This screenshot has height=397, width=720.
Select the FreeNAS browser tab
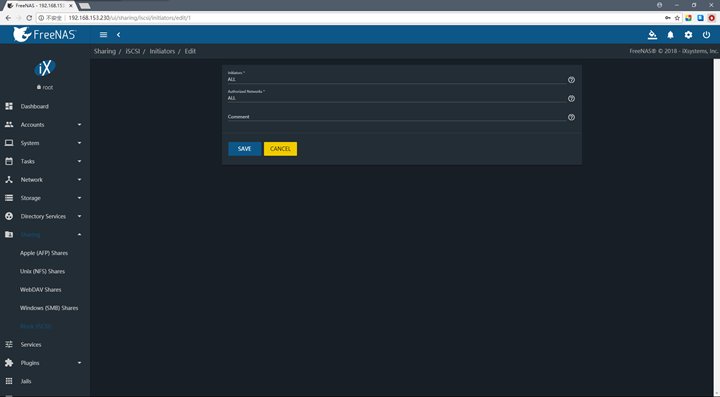pos(39,6)
